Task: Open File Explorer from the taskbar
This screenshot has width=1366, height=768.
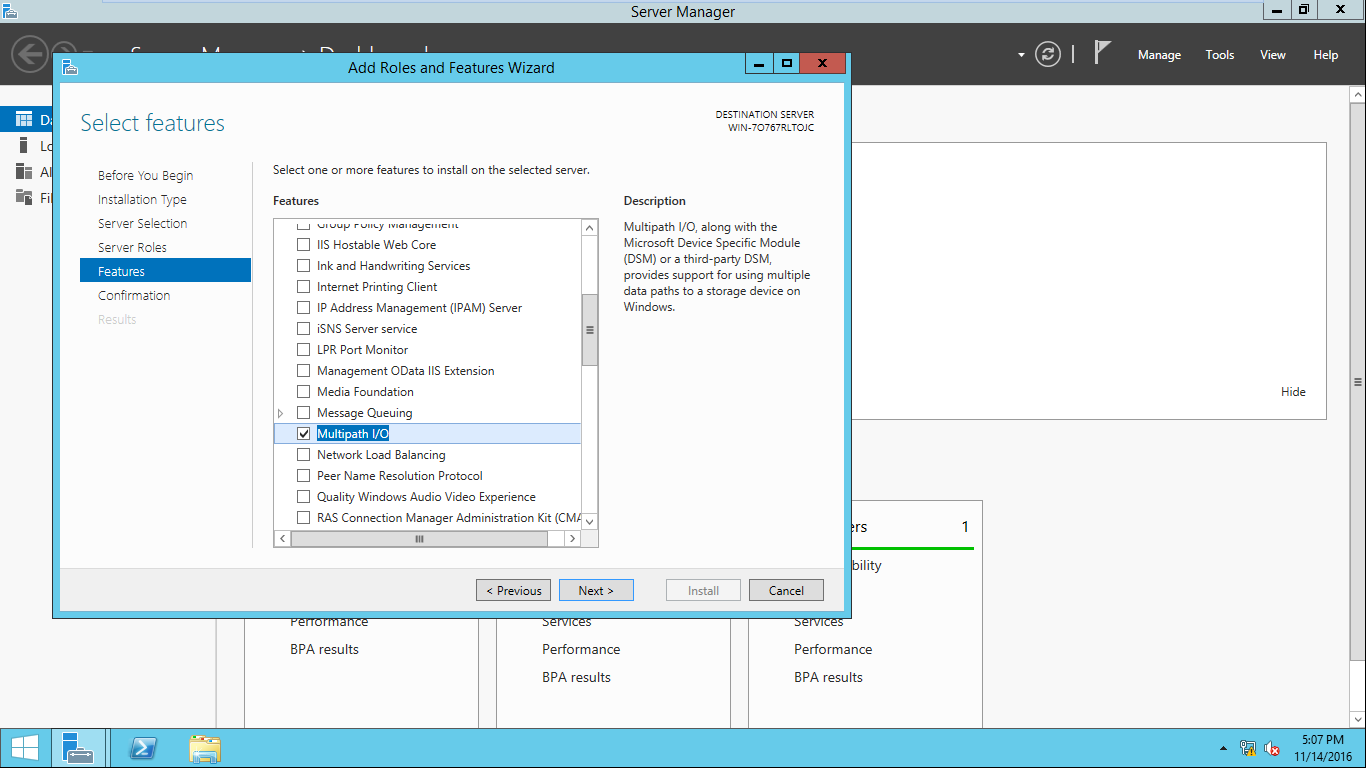Action: point(204,747)
